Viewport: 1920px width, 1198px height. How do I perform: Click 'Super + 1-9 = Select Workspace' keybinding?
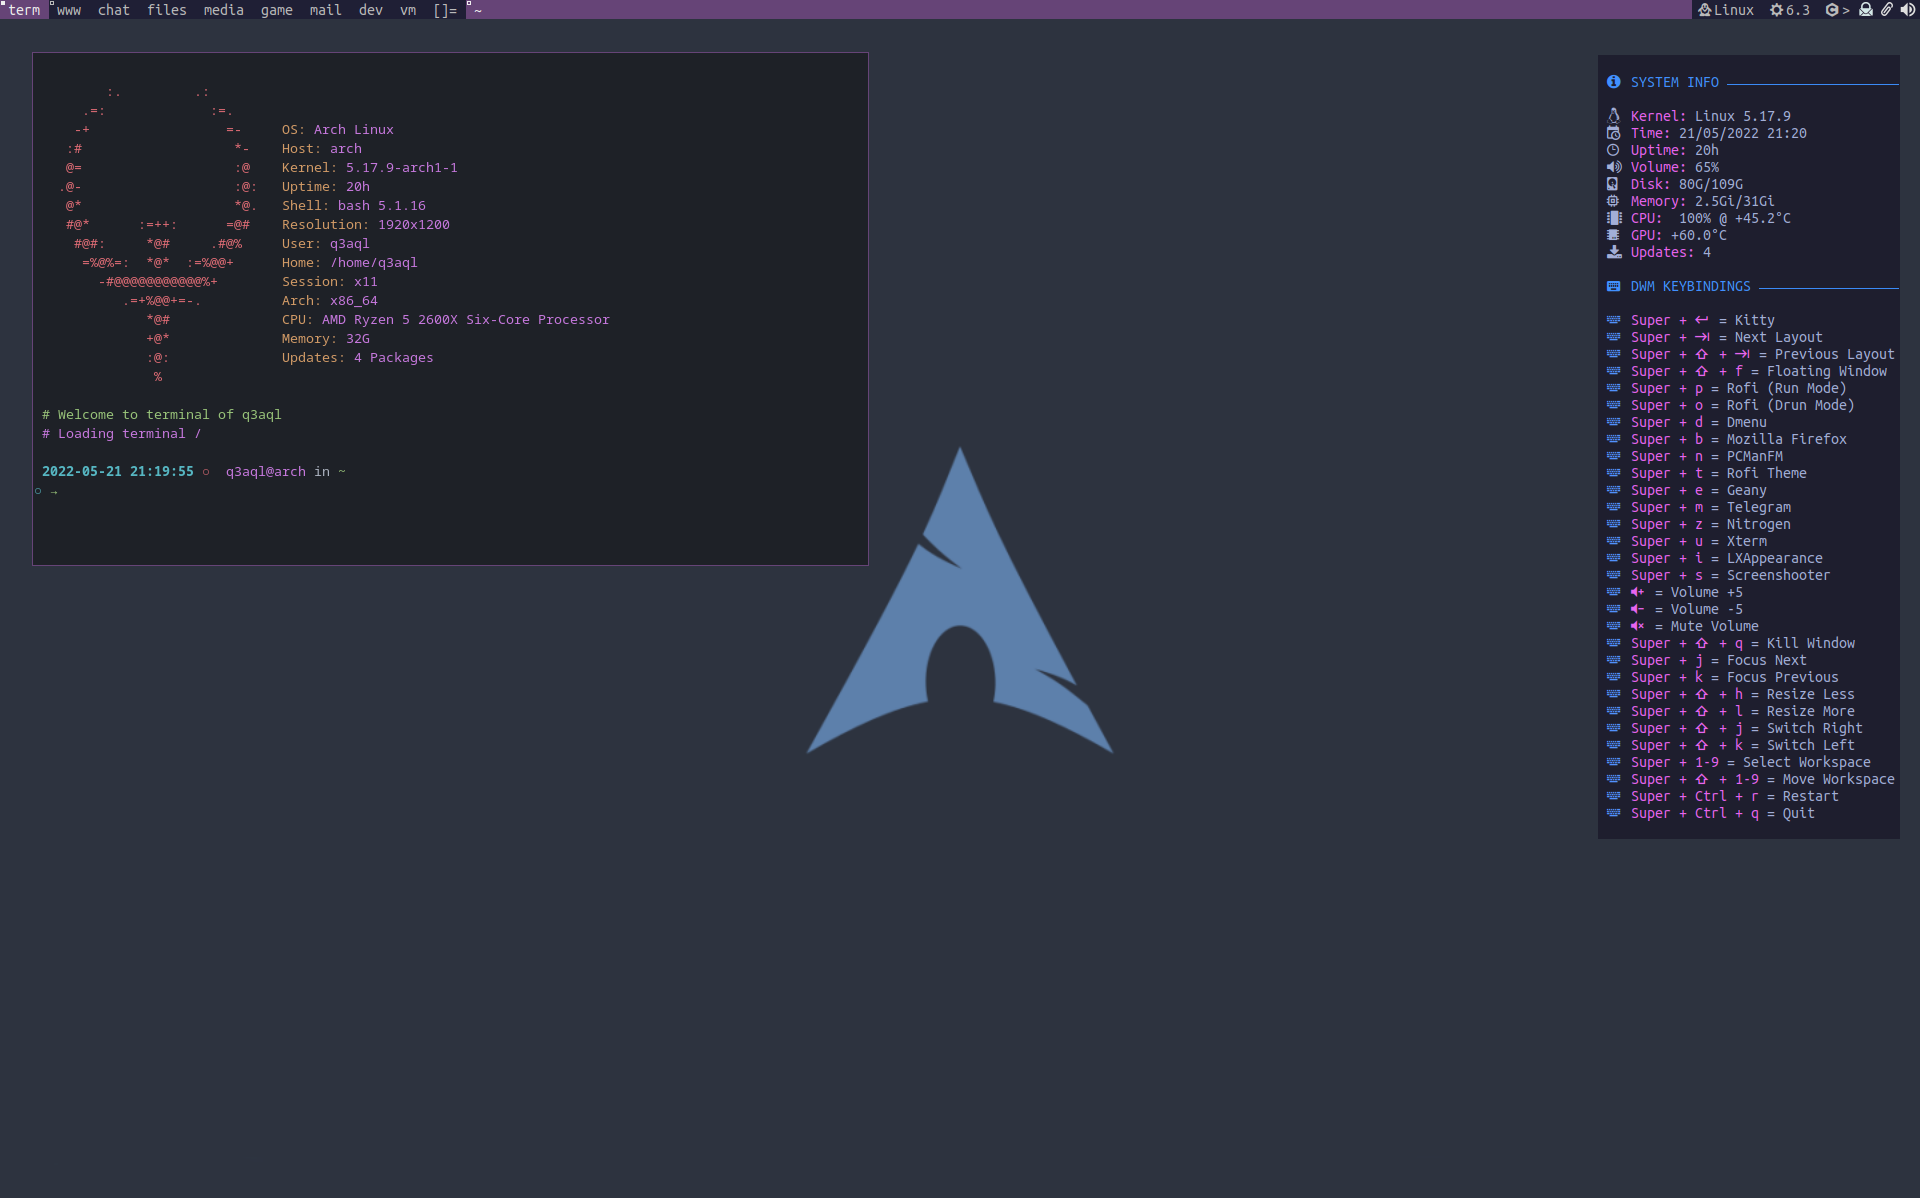point(1751,762)
